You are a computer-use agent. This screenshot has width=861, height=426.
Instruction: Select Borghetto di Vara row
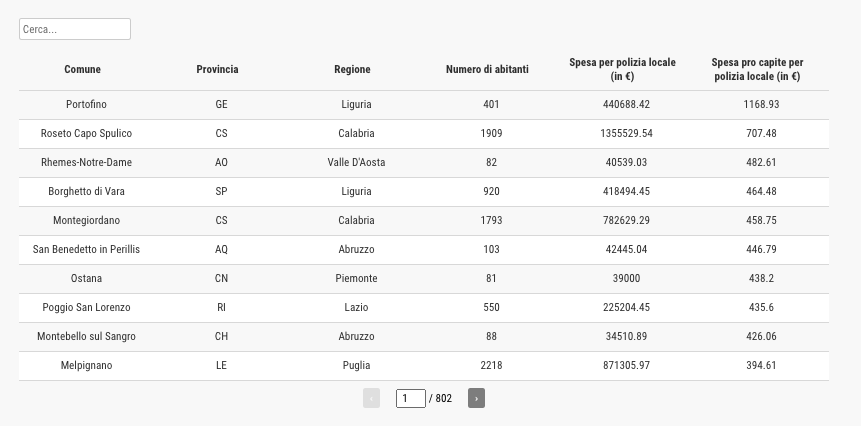pyautogui.click(x=424, y=192)
